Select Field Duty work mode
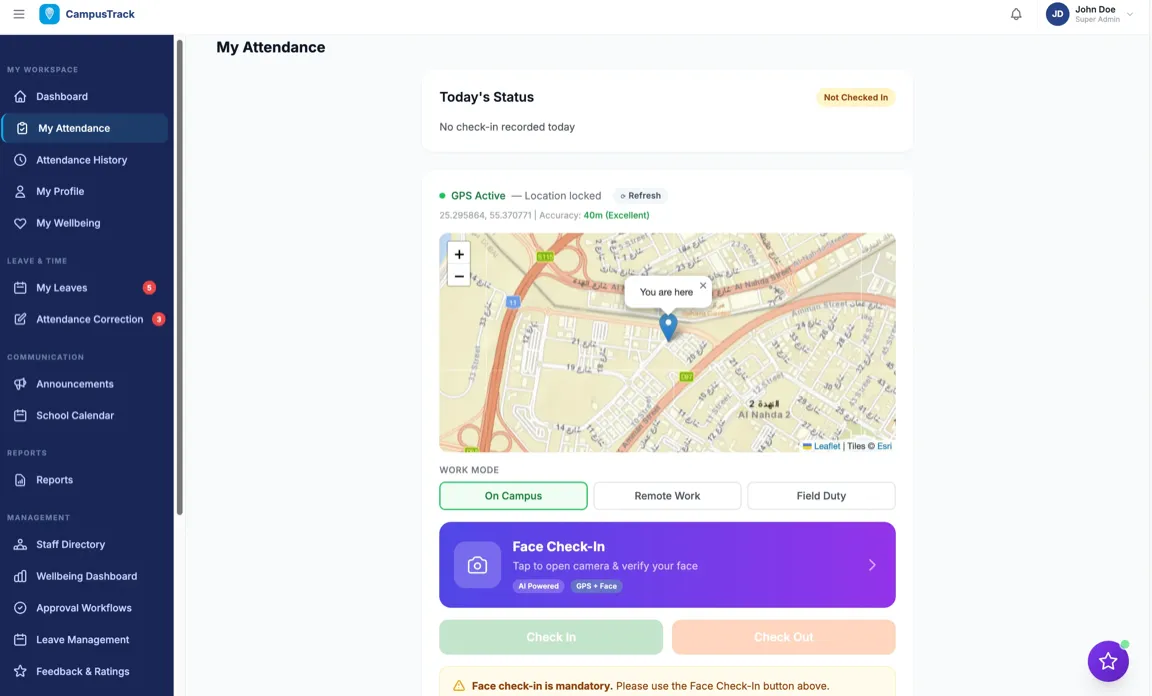 coord(821,496)
